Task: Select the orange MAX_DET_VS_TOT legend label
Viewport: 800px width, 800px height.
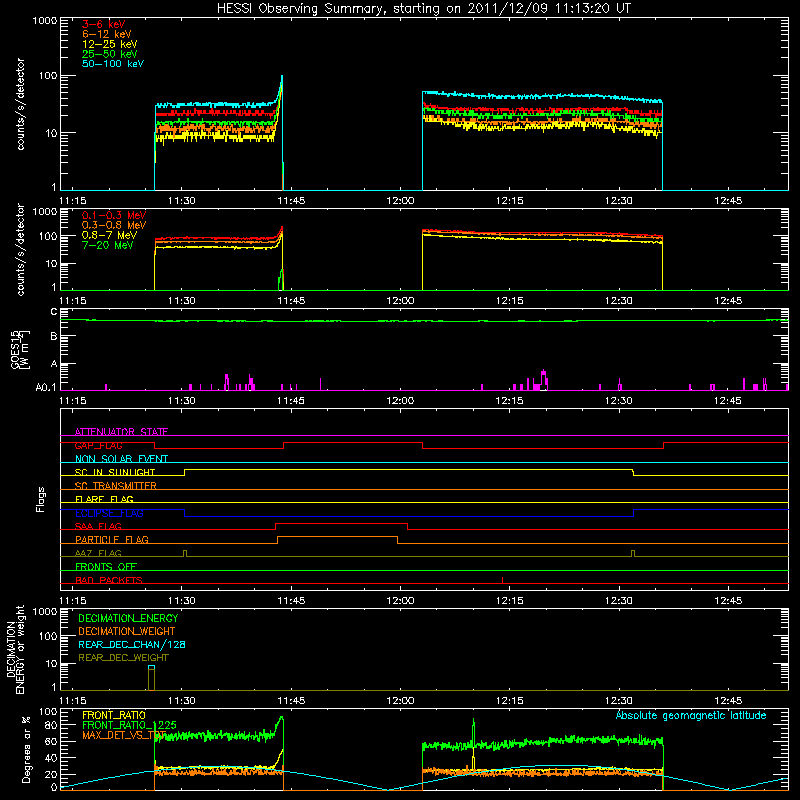Action: click(123, 735)
